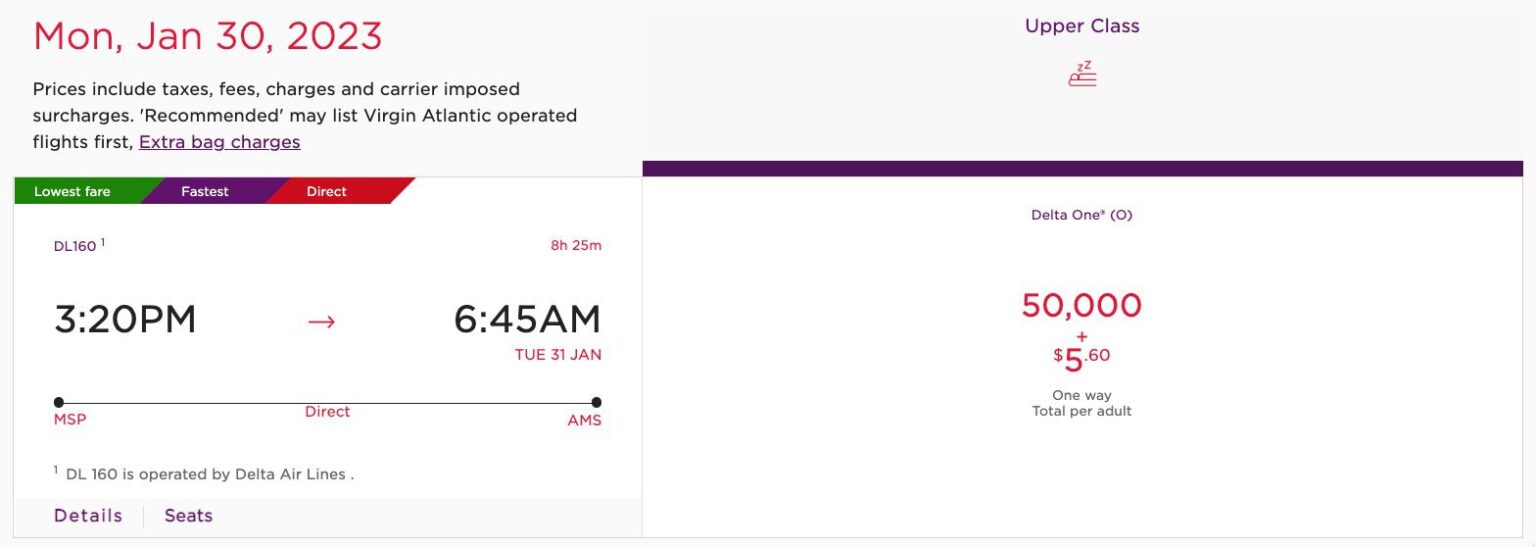Click the 3:20PM departure time

pos(125,319)
